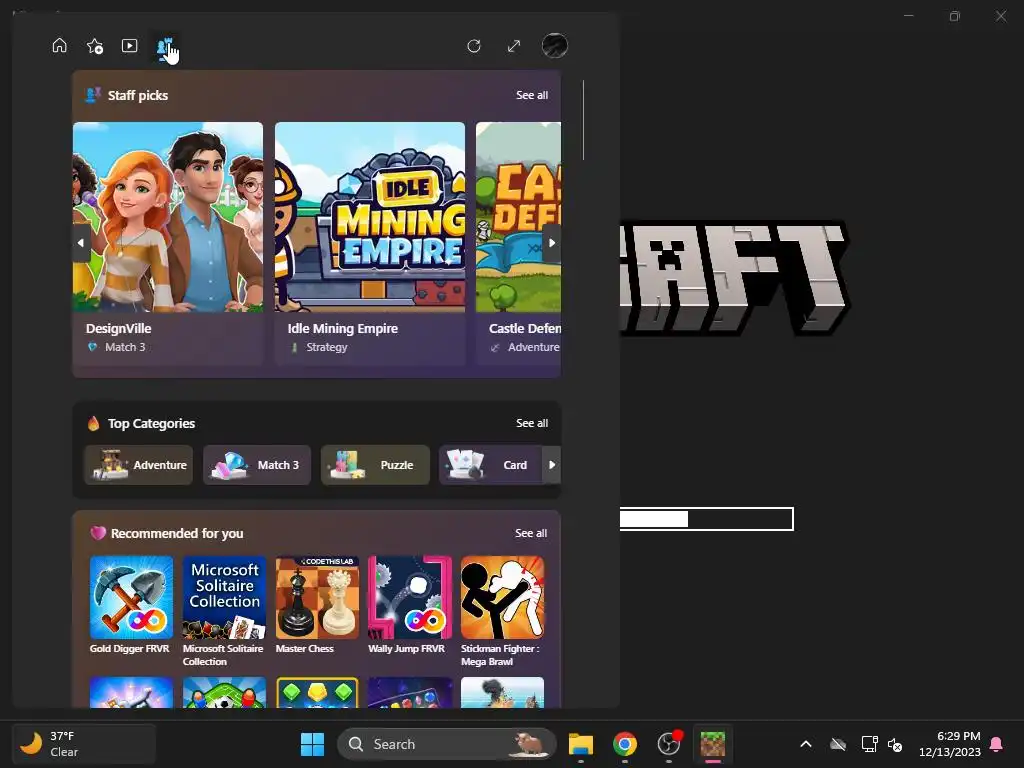Show next Staff picks with right arrow
The width and height of the screenshot is (1024, 768).
click(x=552, y=243)
